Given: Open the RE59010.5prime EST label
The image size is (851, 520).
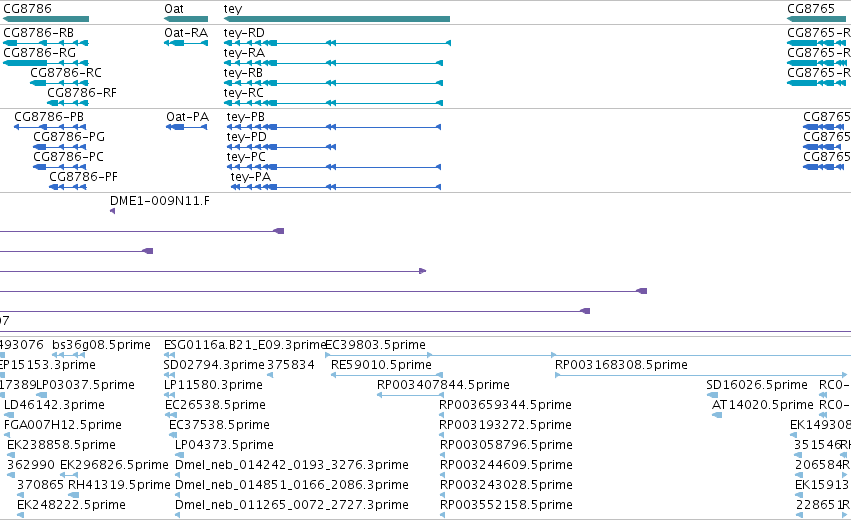Looking at the screenshot, I should pyautogui.click(x=381, y=365).
